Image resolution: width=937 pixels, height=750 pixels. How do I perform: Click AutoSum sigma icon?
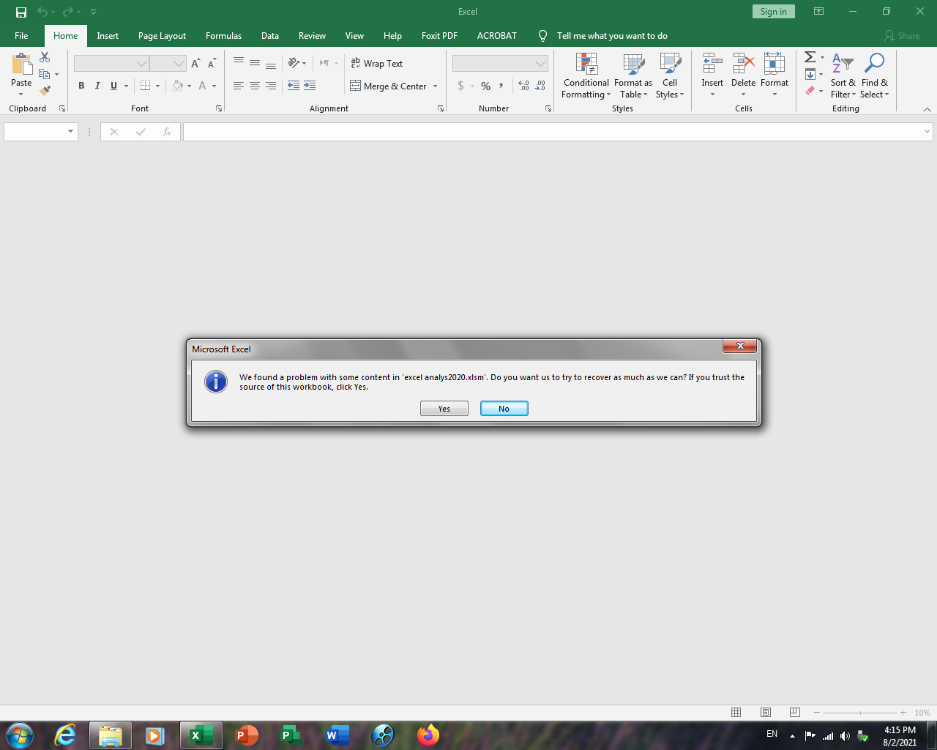tap(810, 57)
